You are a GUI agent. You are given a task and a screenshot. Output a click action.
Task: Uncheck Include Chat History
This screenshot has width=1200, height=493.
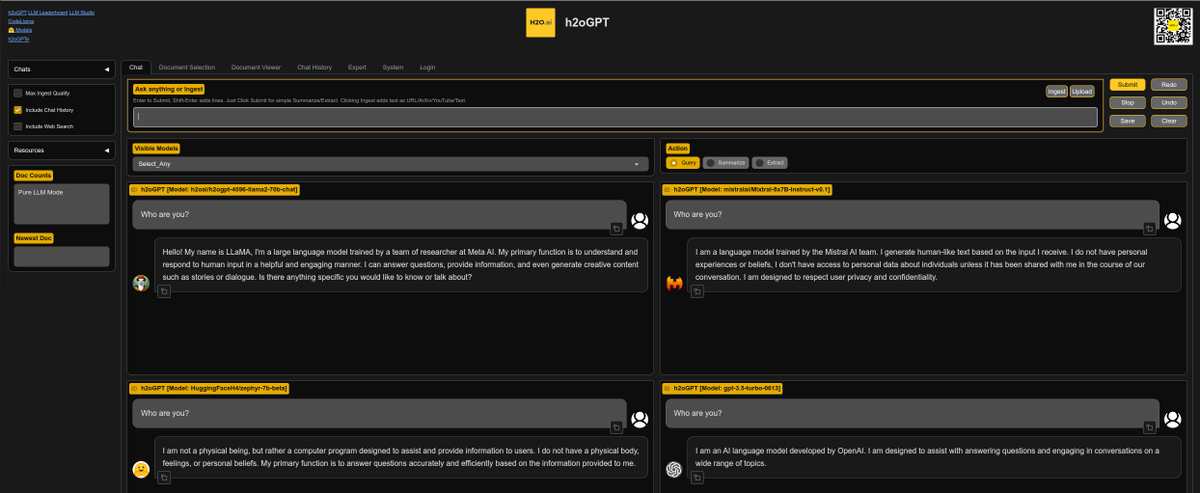pos(18,110)
